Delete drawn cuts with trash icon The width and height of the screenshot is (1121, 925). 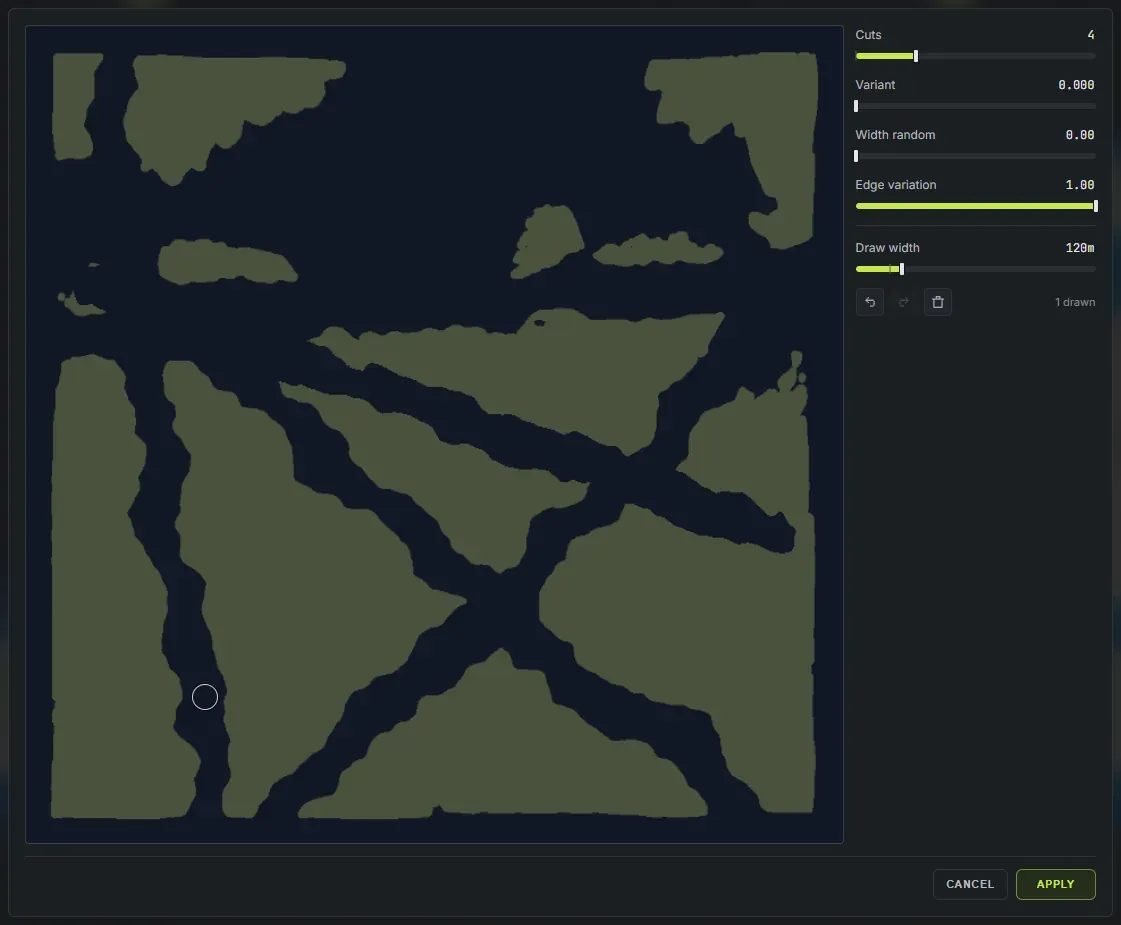[938, 302]
